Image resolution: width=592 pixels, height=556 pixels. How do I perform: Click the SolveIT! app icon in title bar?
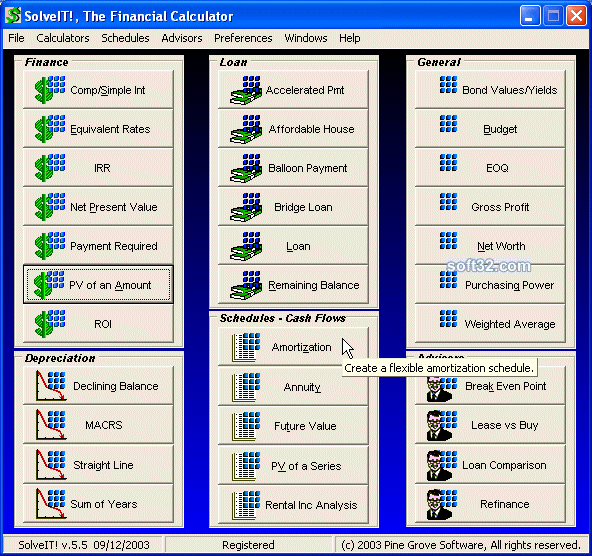13,16
